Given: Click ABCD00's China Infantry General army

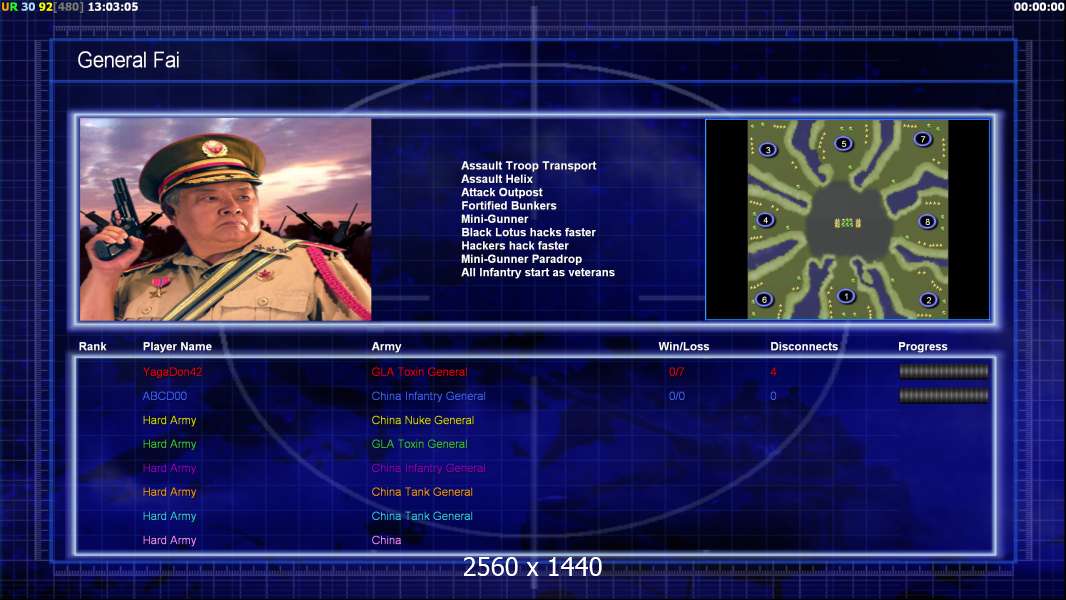Looking at the screenshot, I should [x=428, y=395].
